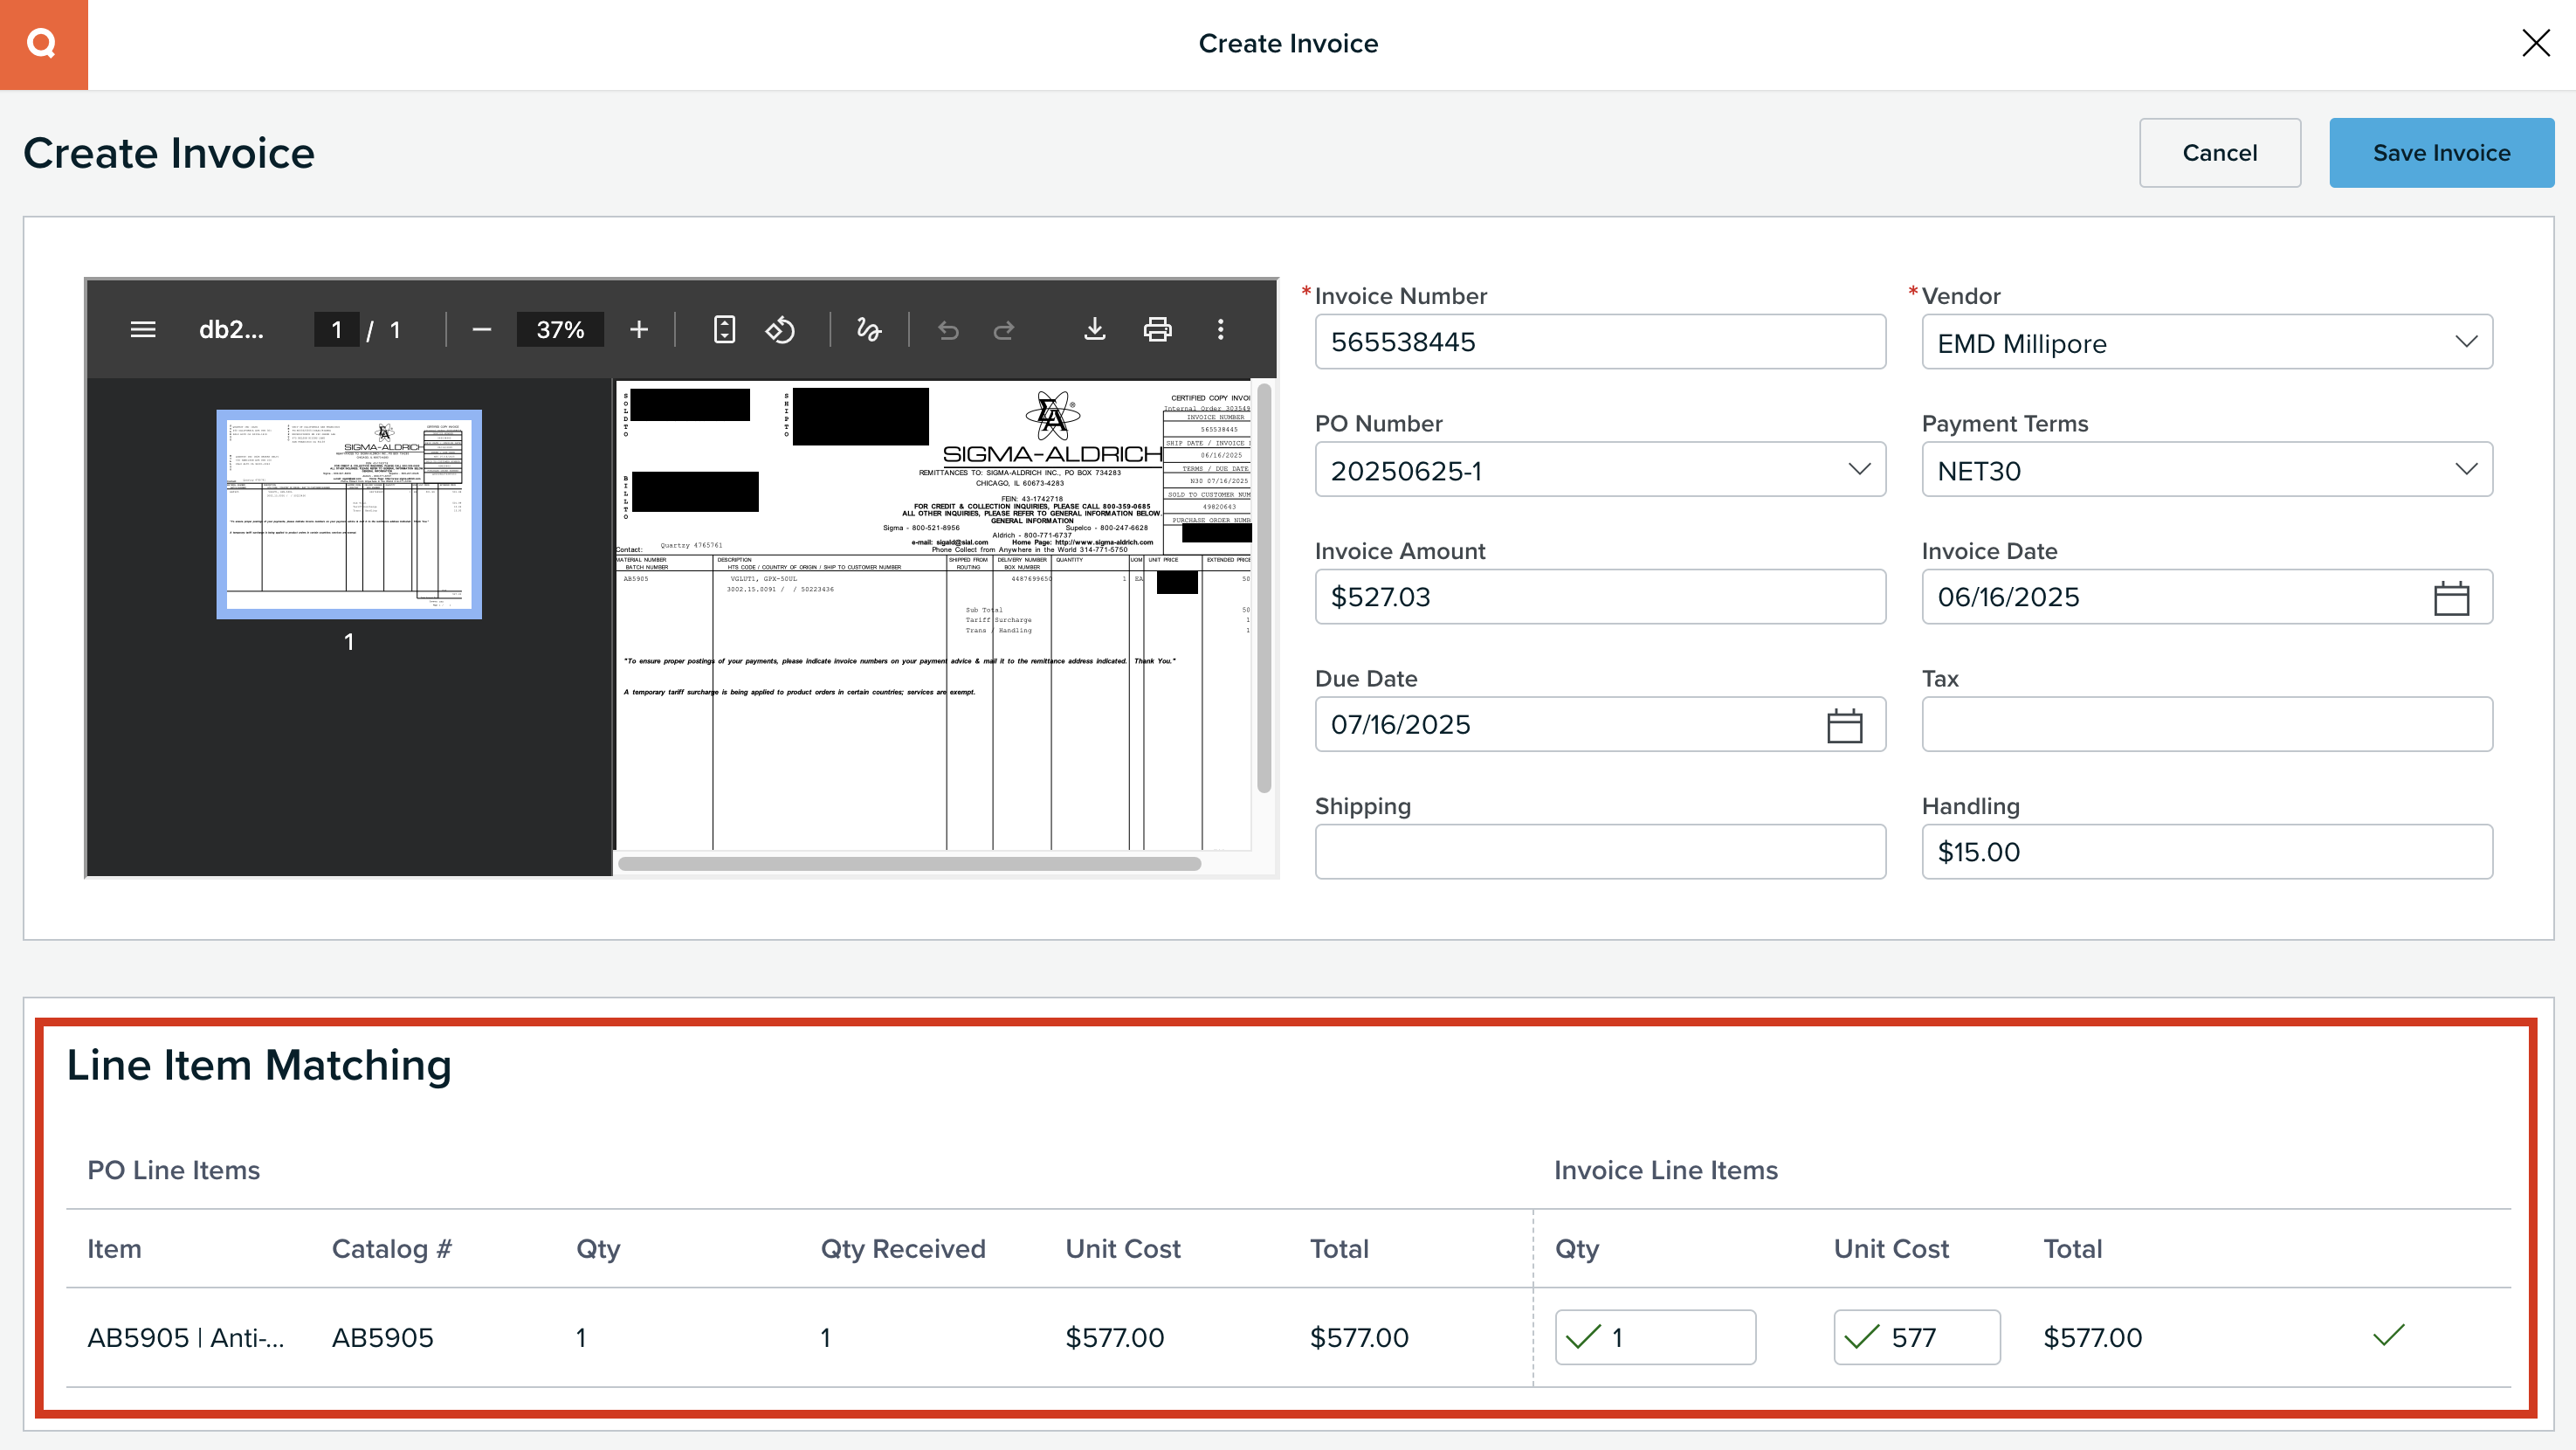Click the line item matched checkmark
The height and width of the screenshot is (1450, 2576).
click(2388, 1335)
